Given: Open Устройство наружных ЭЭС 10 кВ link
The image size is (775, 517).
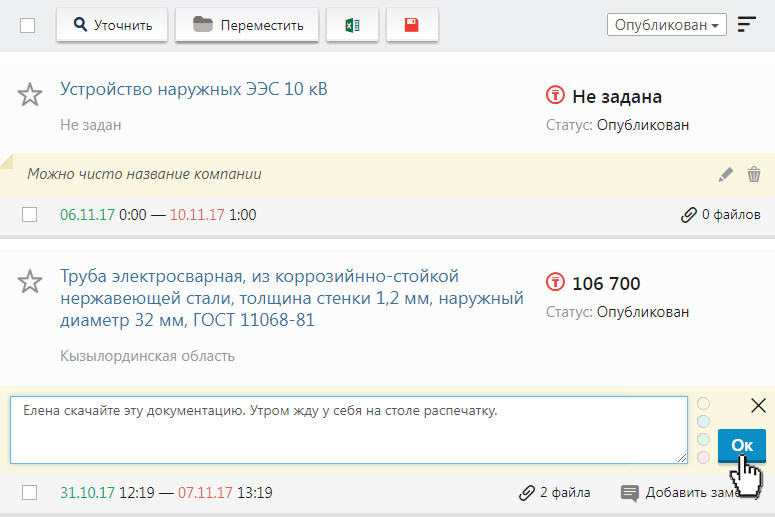Looking at the screenshot, I should (194, 89).
